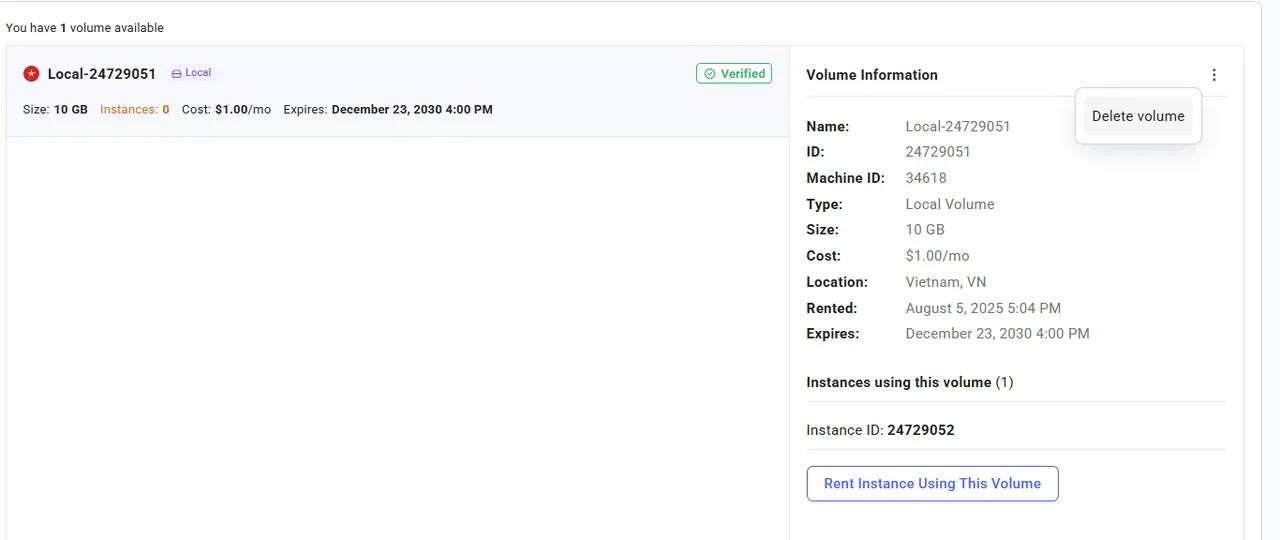Viewport: 1280px width, 540px height.
Task: Click the Verified checkmark badge
Action: [x=734, y=74]
